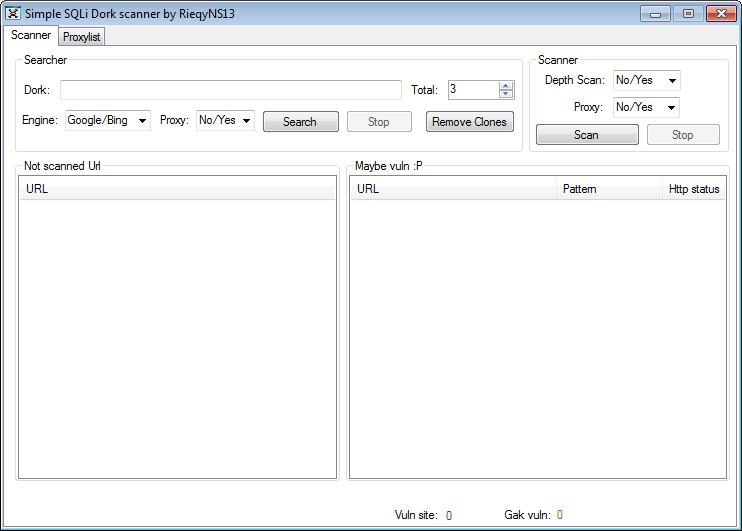Start scanning with the Scan button
Screen dimensions: 742x531
587,135
